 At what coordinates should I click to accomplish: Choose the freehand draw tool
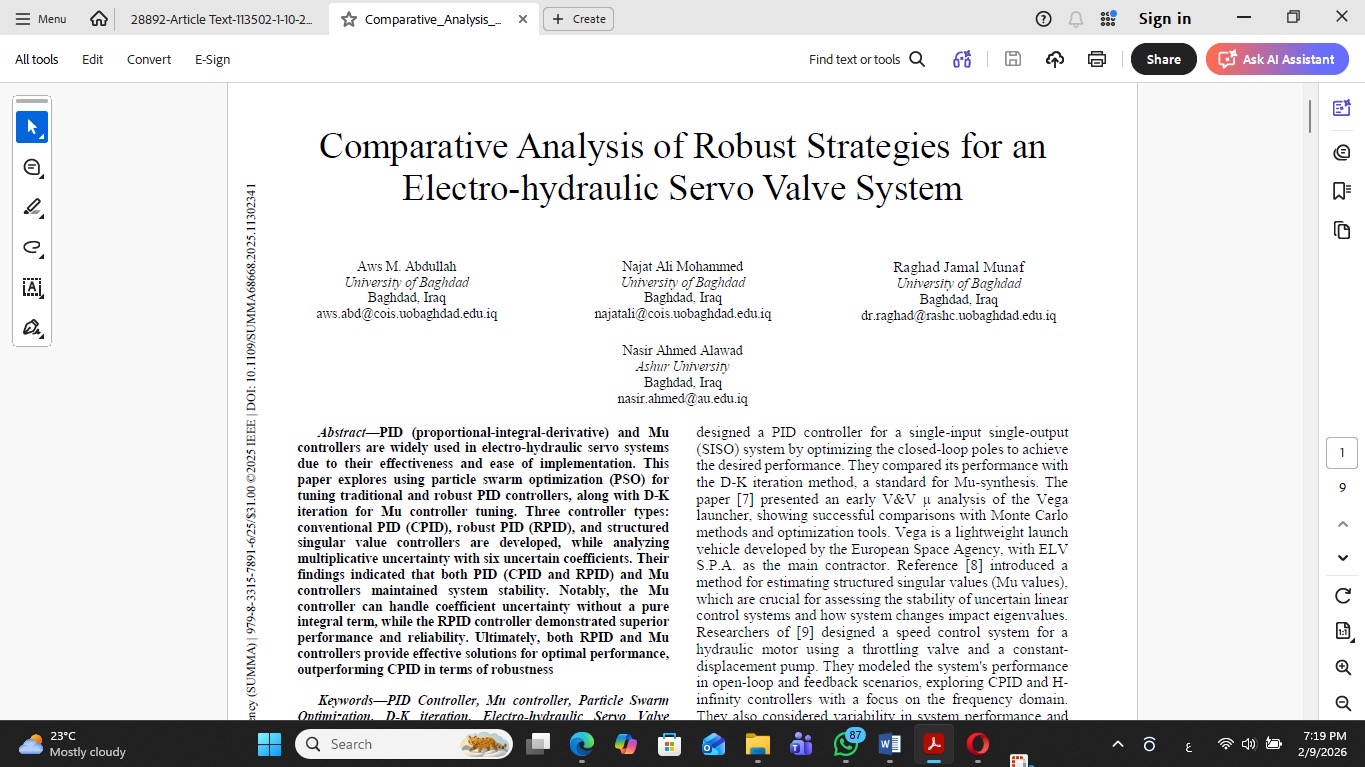tap(32, 248)
